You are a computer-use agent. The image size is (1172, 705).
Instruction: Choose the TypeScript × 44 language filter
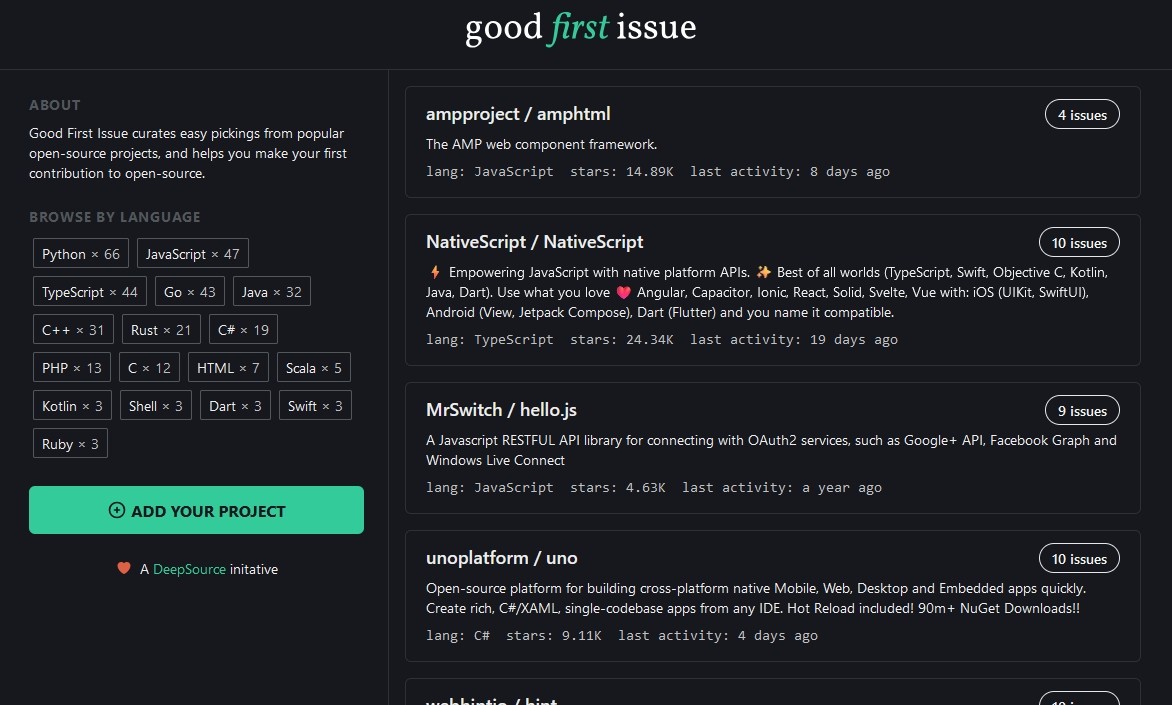(x=90, y=292)
